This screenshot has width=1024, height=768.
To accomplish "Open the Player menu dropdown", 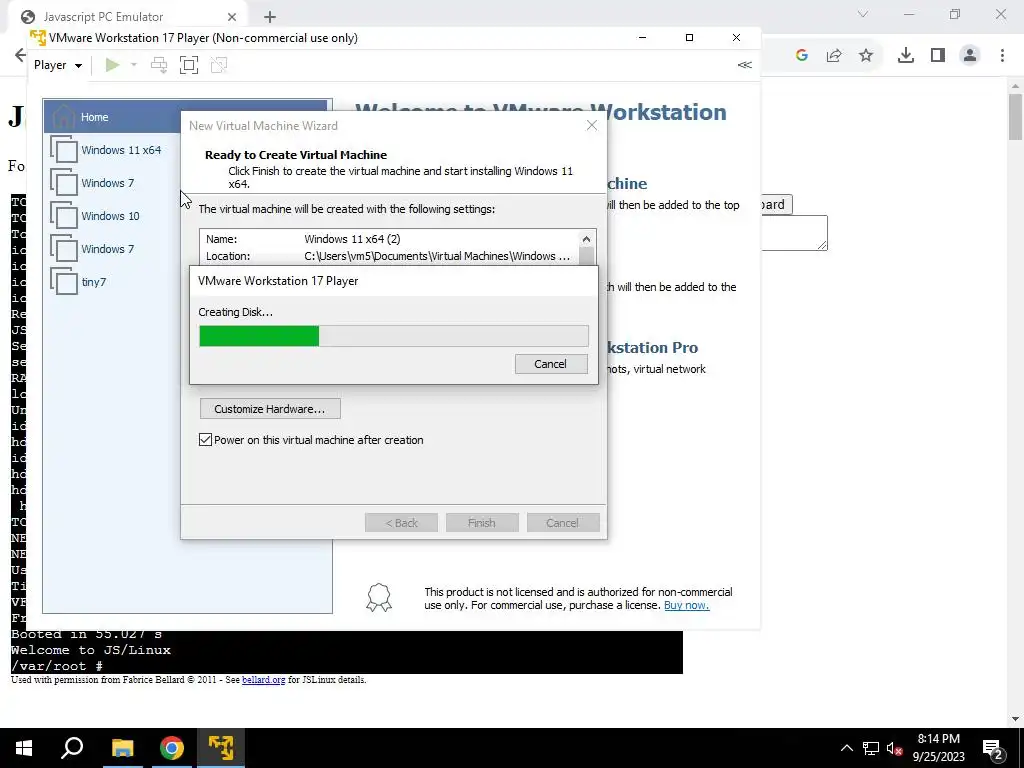I will [x=57, y=65].
